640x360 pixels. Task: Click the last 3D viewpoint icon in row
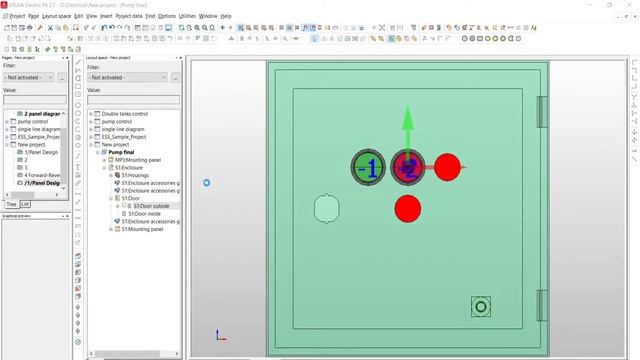click(519, 38)
